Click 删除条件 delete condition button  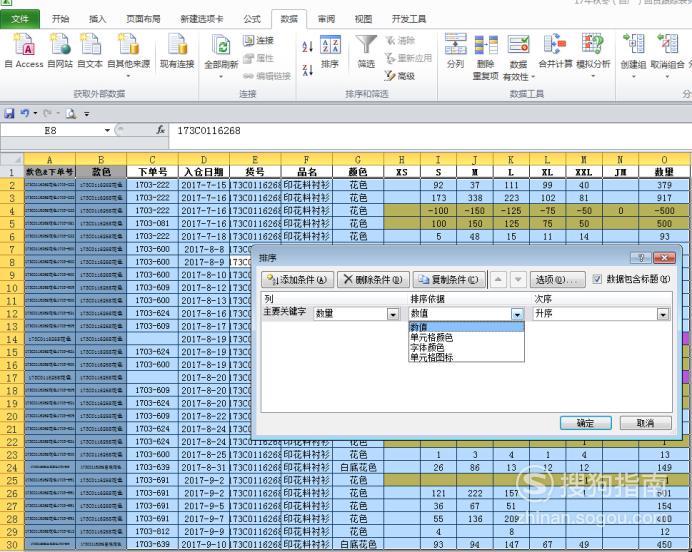pyautogui.click(x=373, y=279)
